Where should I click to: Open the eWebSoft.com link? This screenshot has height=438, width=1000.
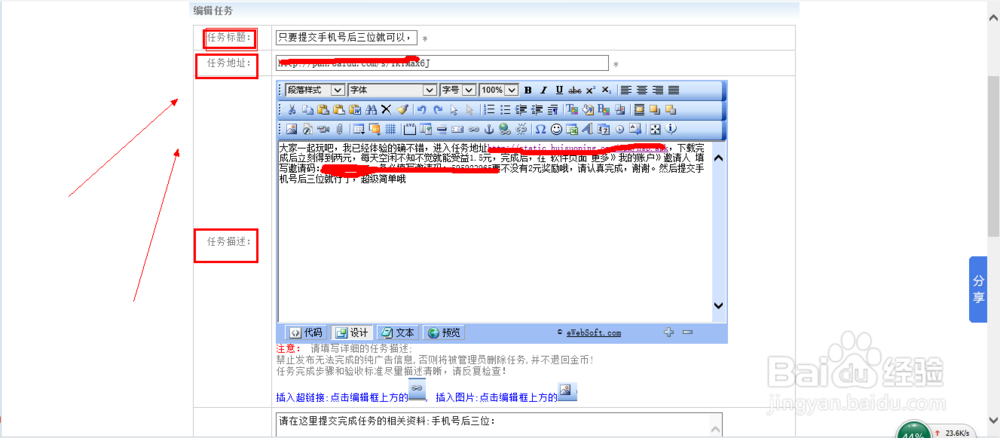592,333
